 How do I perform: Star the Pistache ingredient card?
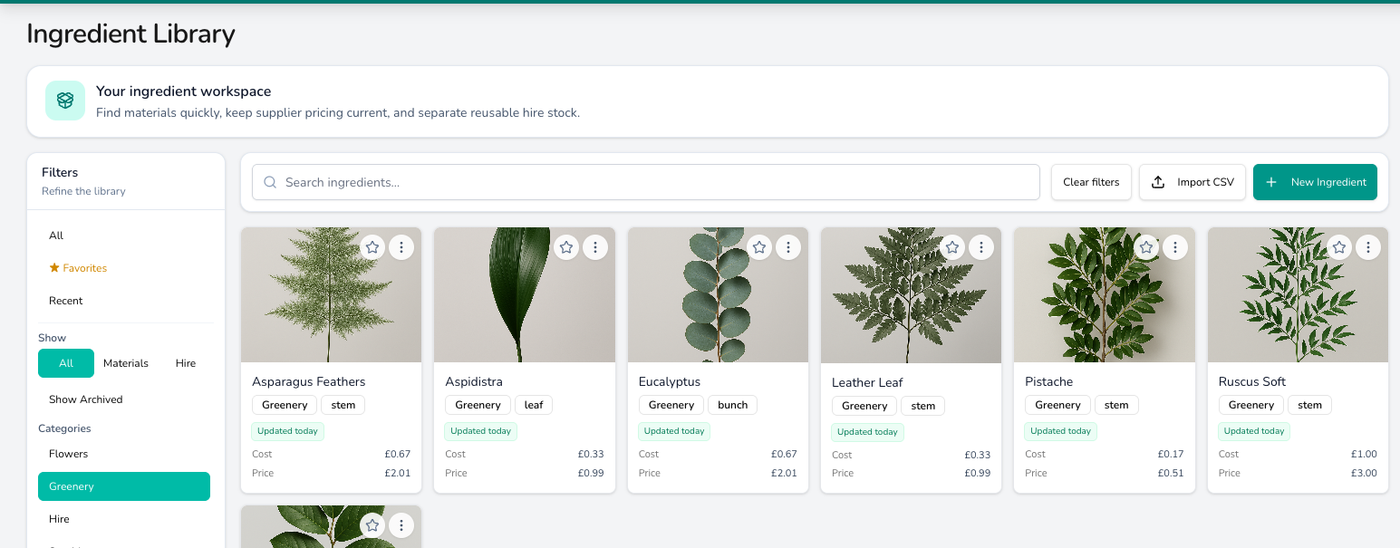(1146, 247)
